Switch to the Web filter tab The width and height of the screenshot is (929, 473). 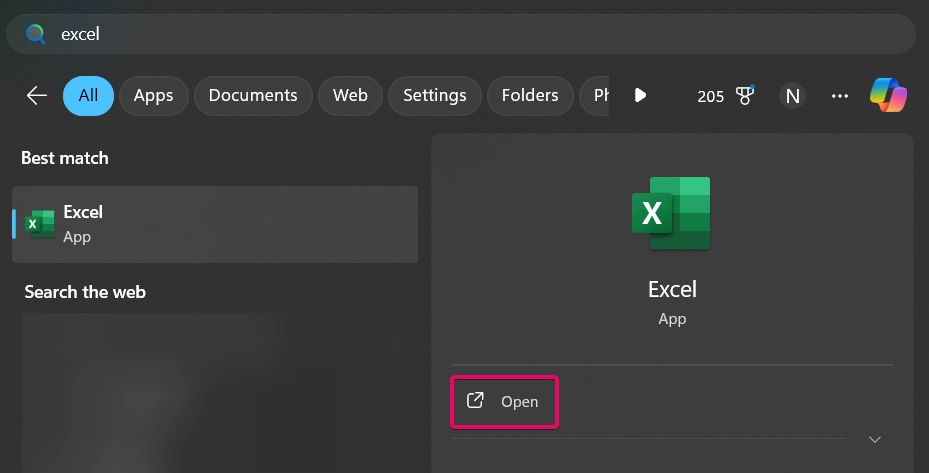(x=350, y=95)
